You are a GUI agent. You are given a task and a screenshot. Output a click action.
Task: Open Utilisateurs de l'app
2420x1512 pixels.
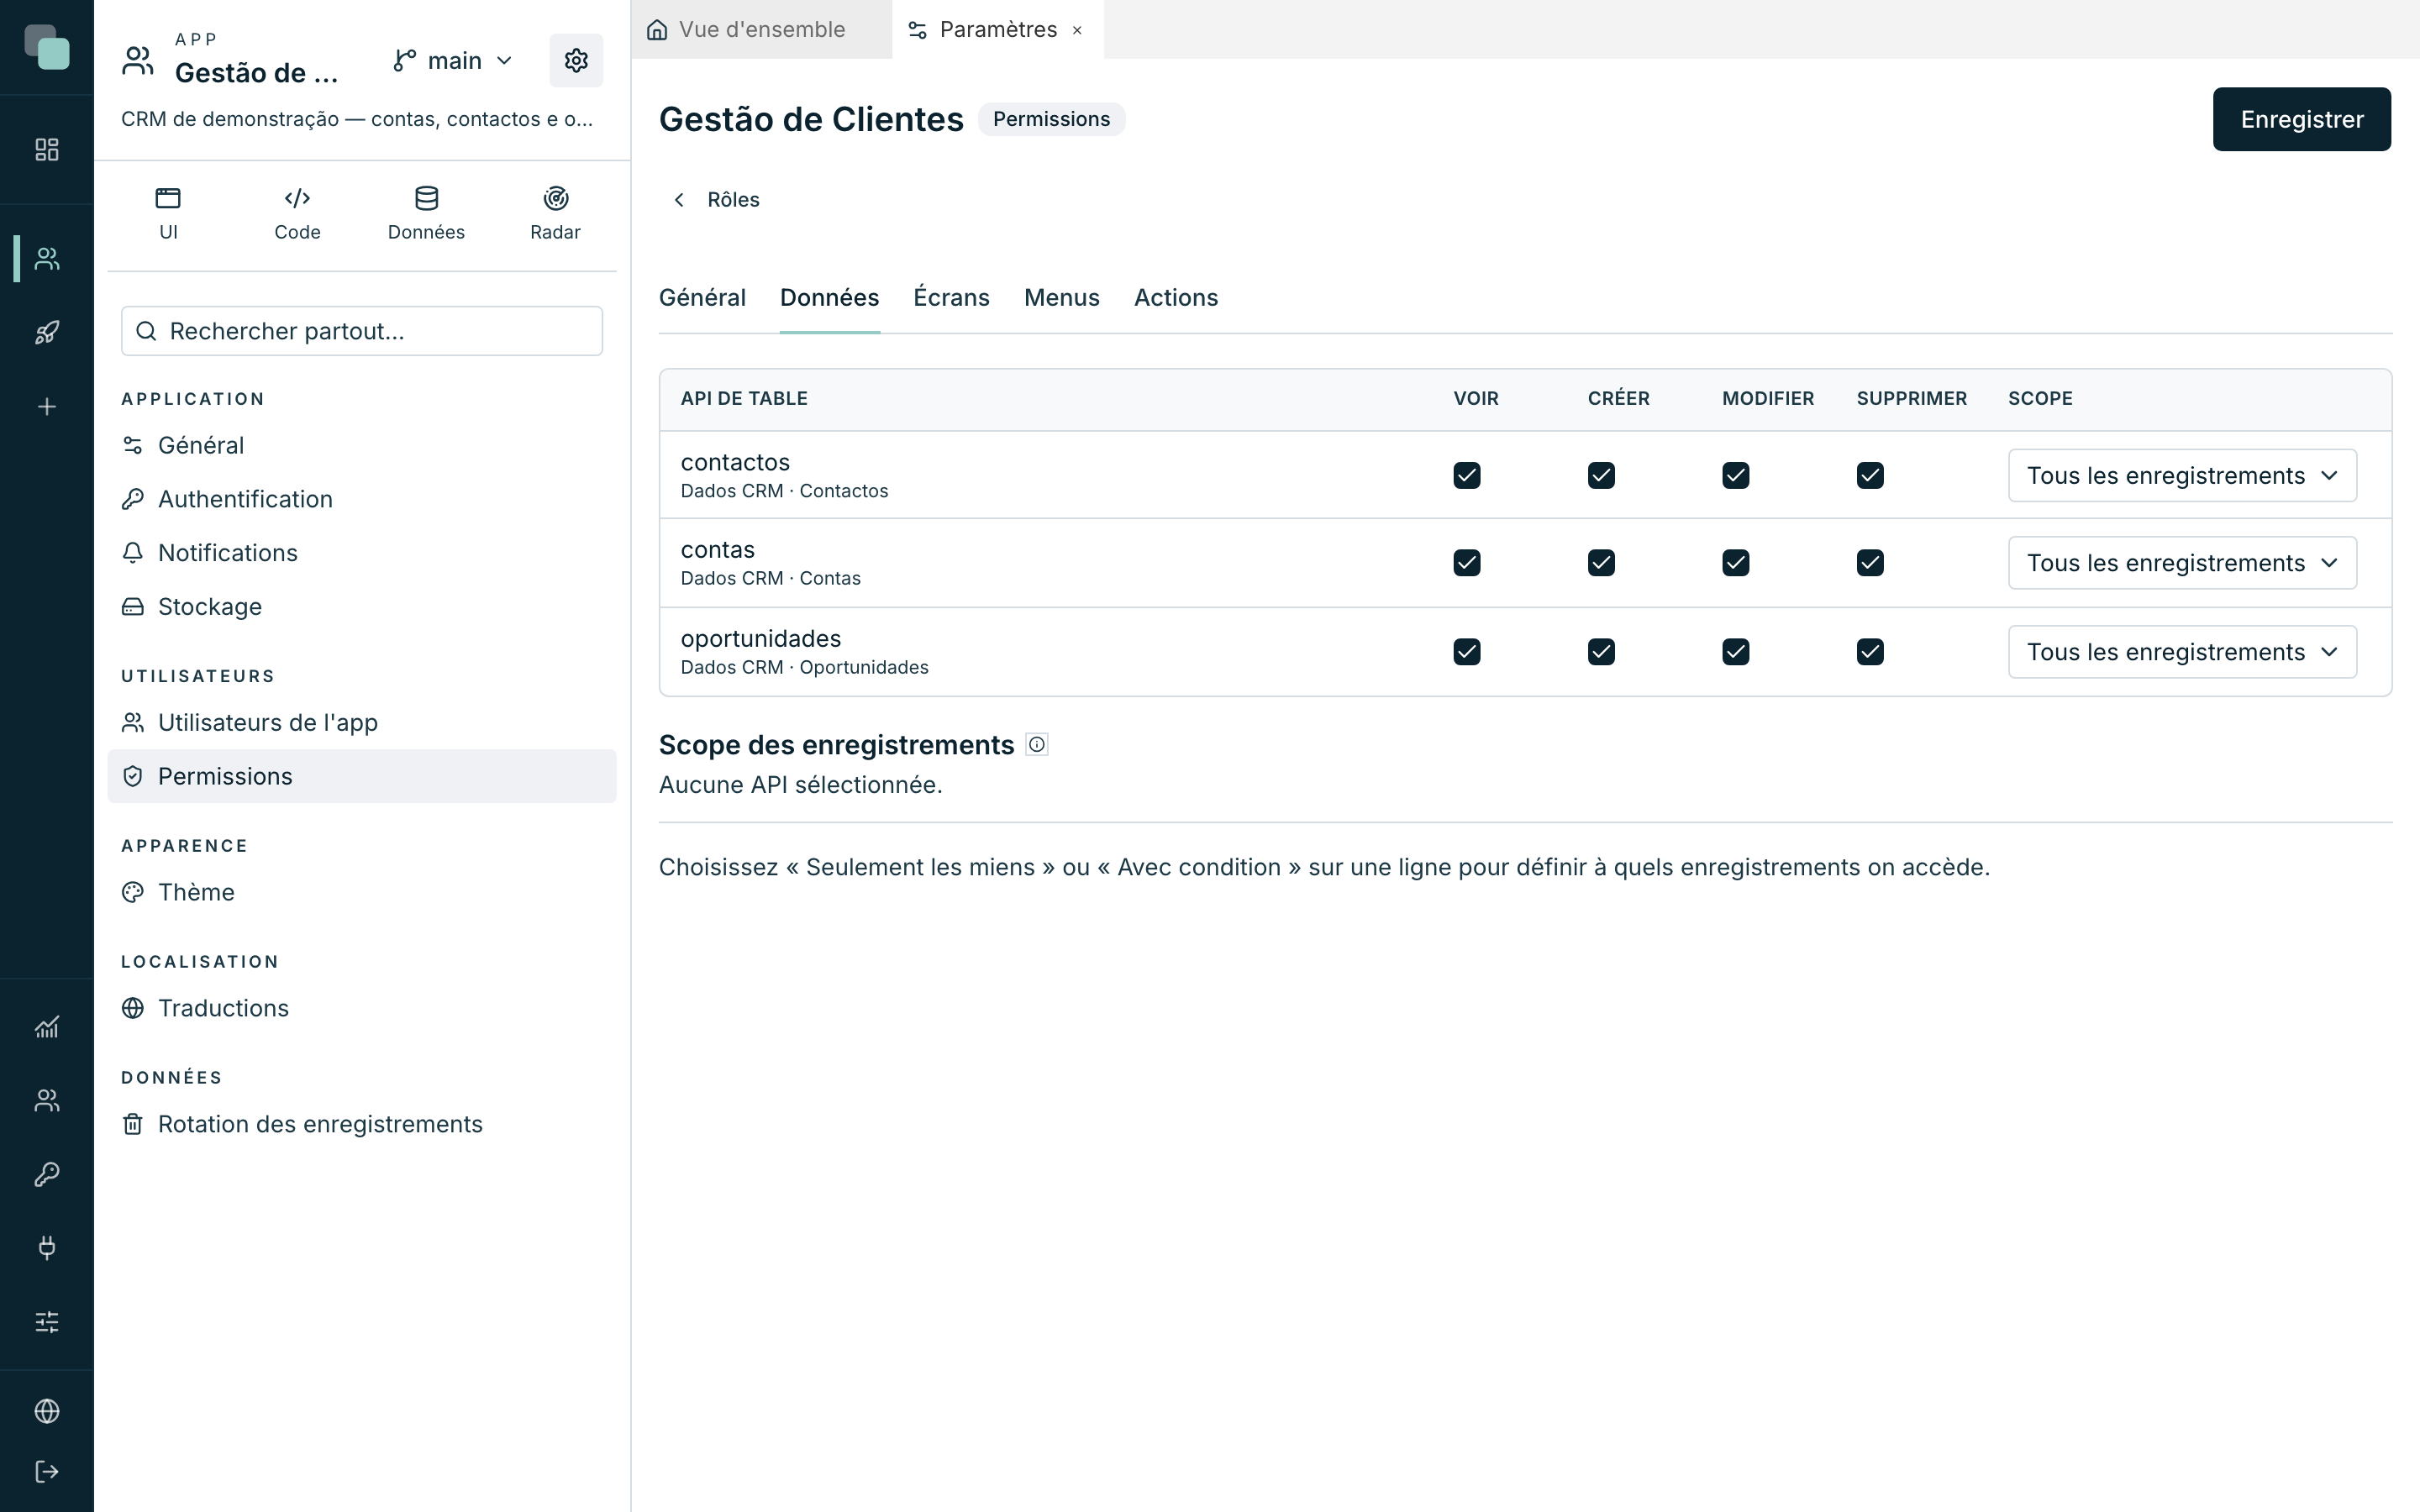coord(361,722)
